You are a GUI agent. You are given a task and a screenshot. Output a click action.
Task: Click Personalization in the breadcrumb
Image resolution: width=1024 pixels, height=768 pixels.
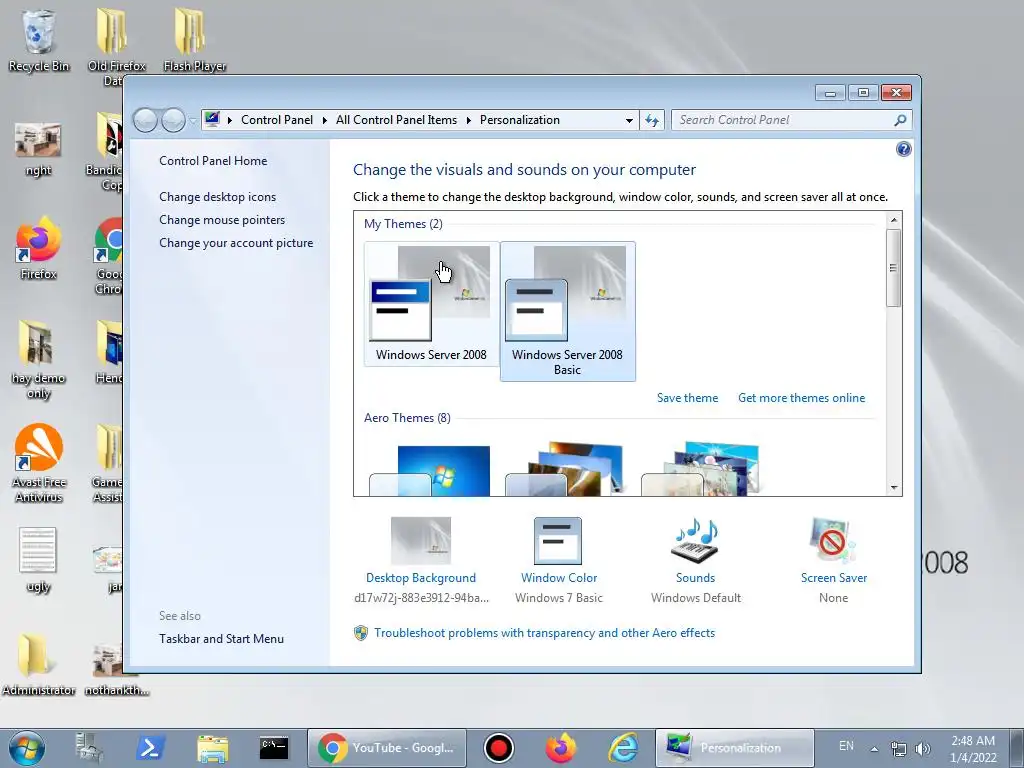[520, 120]
